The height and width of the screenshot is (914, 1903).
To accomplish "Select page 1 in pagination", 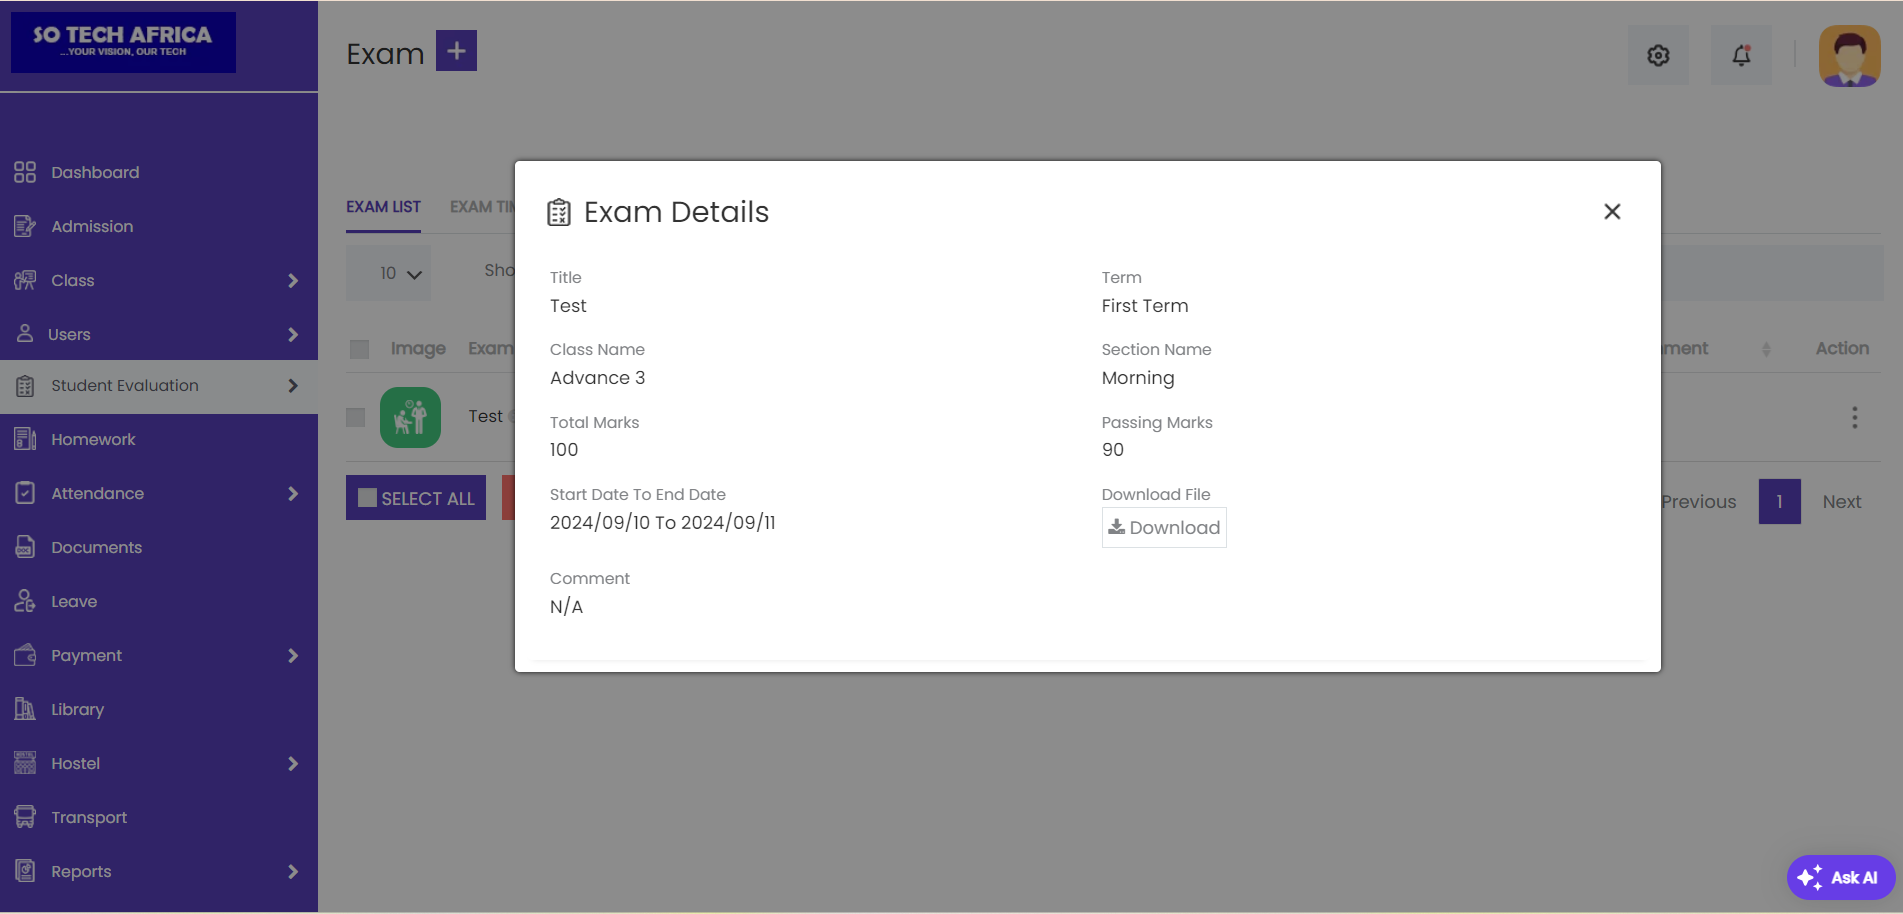I will tap(1779, 502).
